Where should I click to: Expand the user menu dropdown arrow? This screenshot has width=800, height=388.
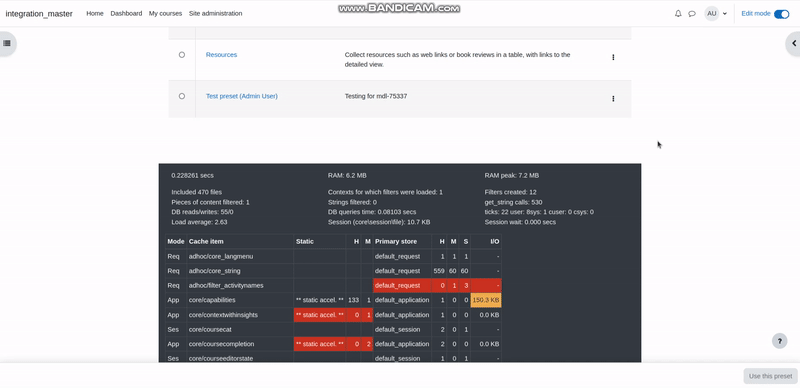[724, 14]
